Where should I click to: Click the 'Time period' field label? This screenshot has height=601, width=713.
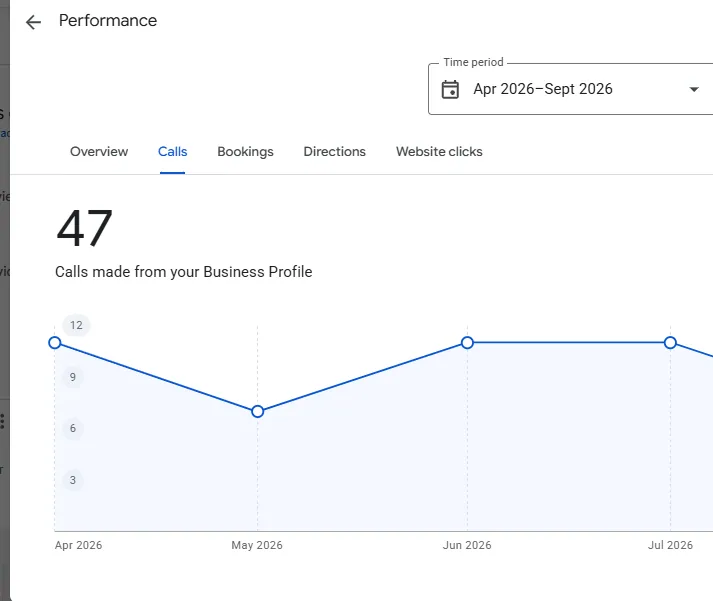(473, 62)
